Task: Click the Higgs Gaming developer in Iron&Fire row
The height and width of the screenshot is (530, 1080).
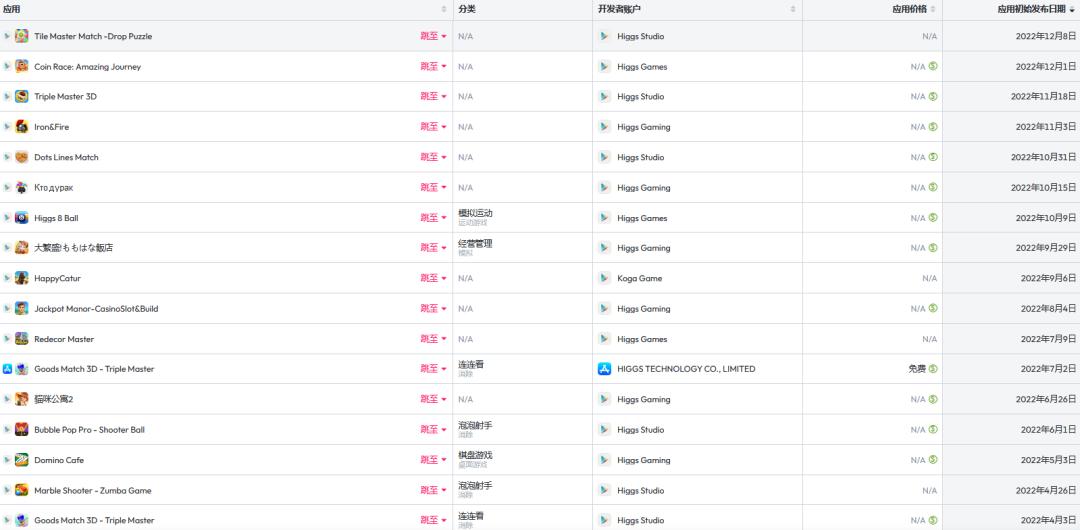Action: 643,127
